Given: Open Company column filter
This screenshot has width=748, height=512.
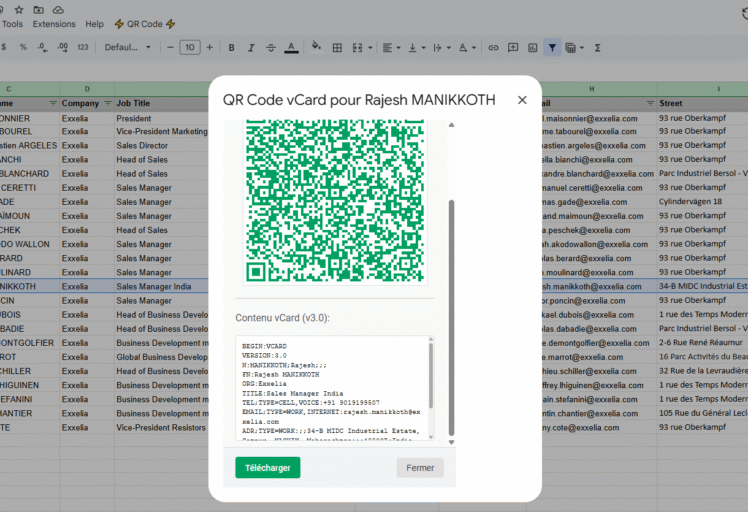Looking at the screenshot, I should coord(108,103).
